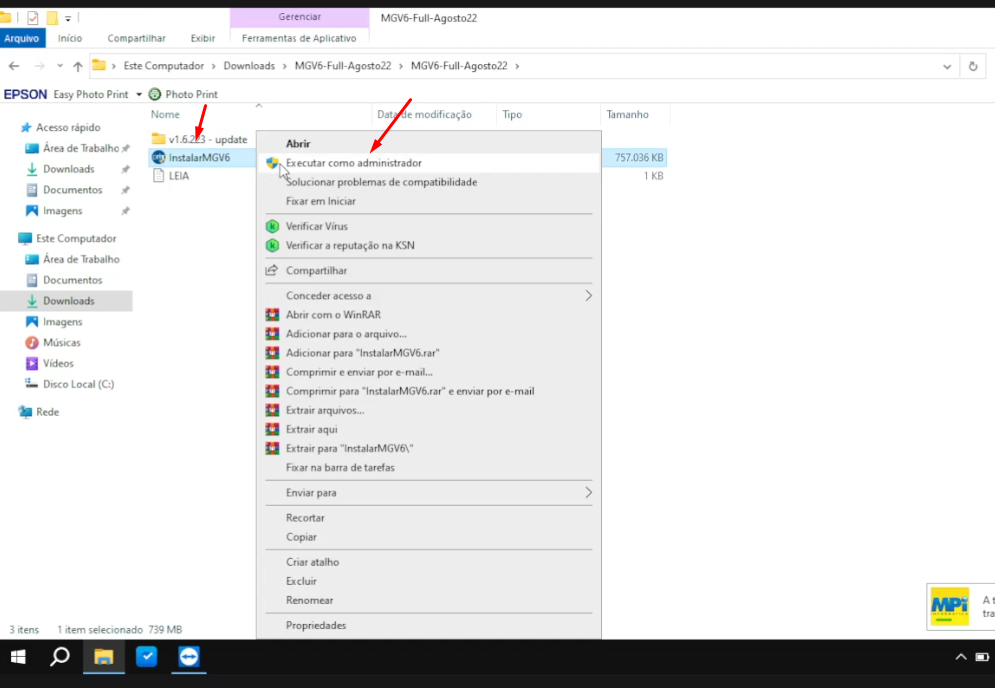Viewport: 995px width, 688px height.
Task: Click the Windows Start button
Action: click(x=18, y=657)
